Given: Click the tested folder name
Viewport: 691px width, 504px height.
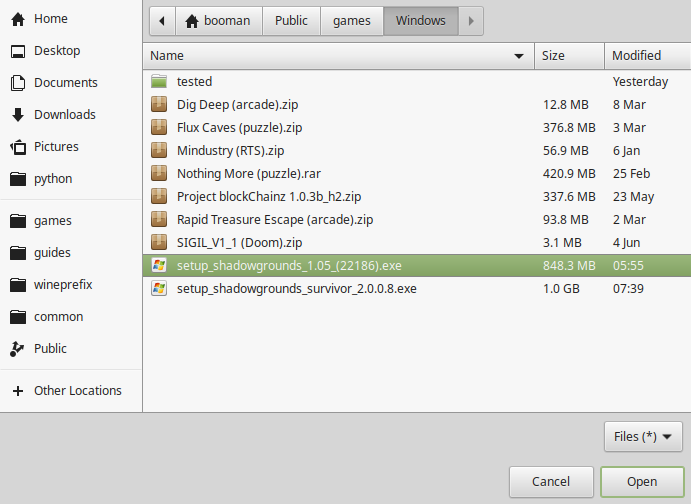Looking at the screenshot, I should pos(194,82).
